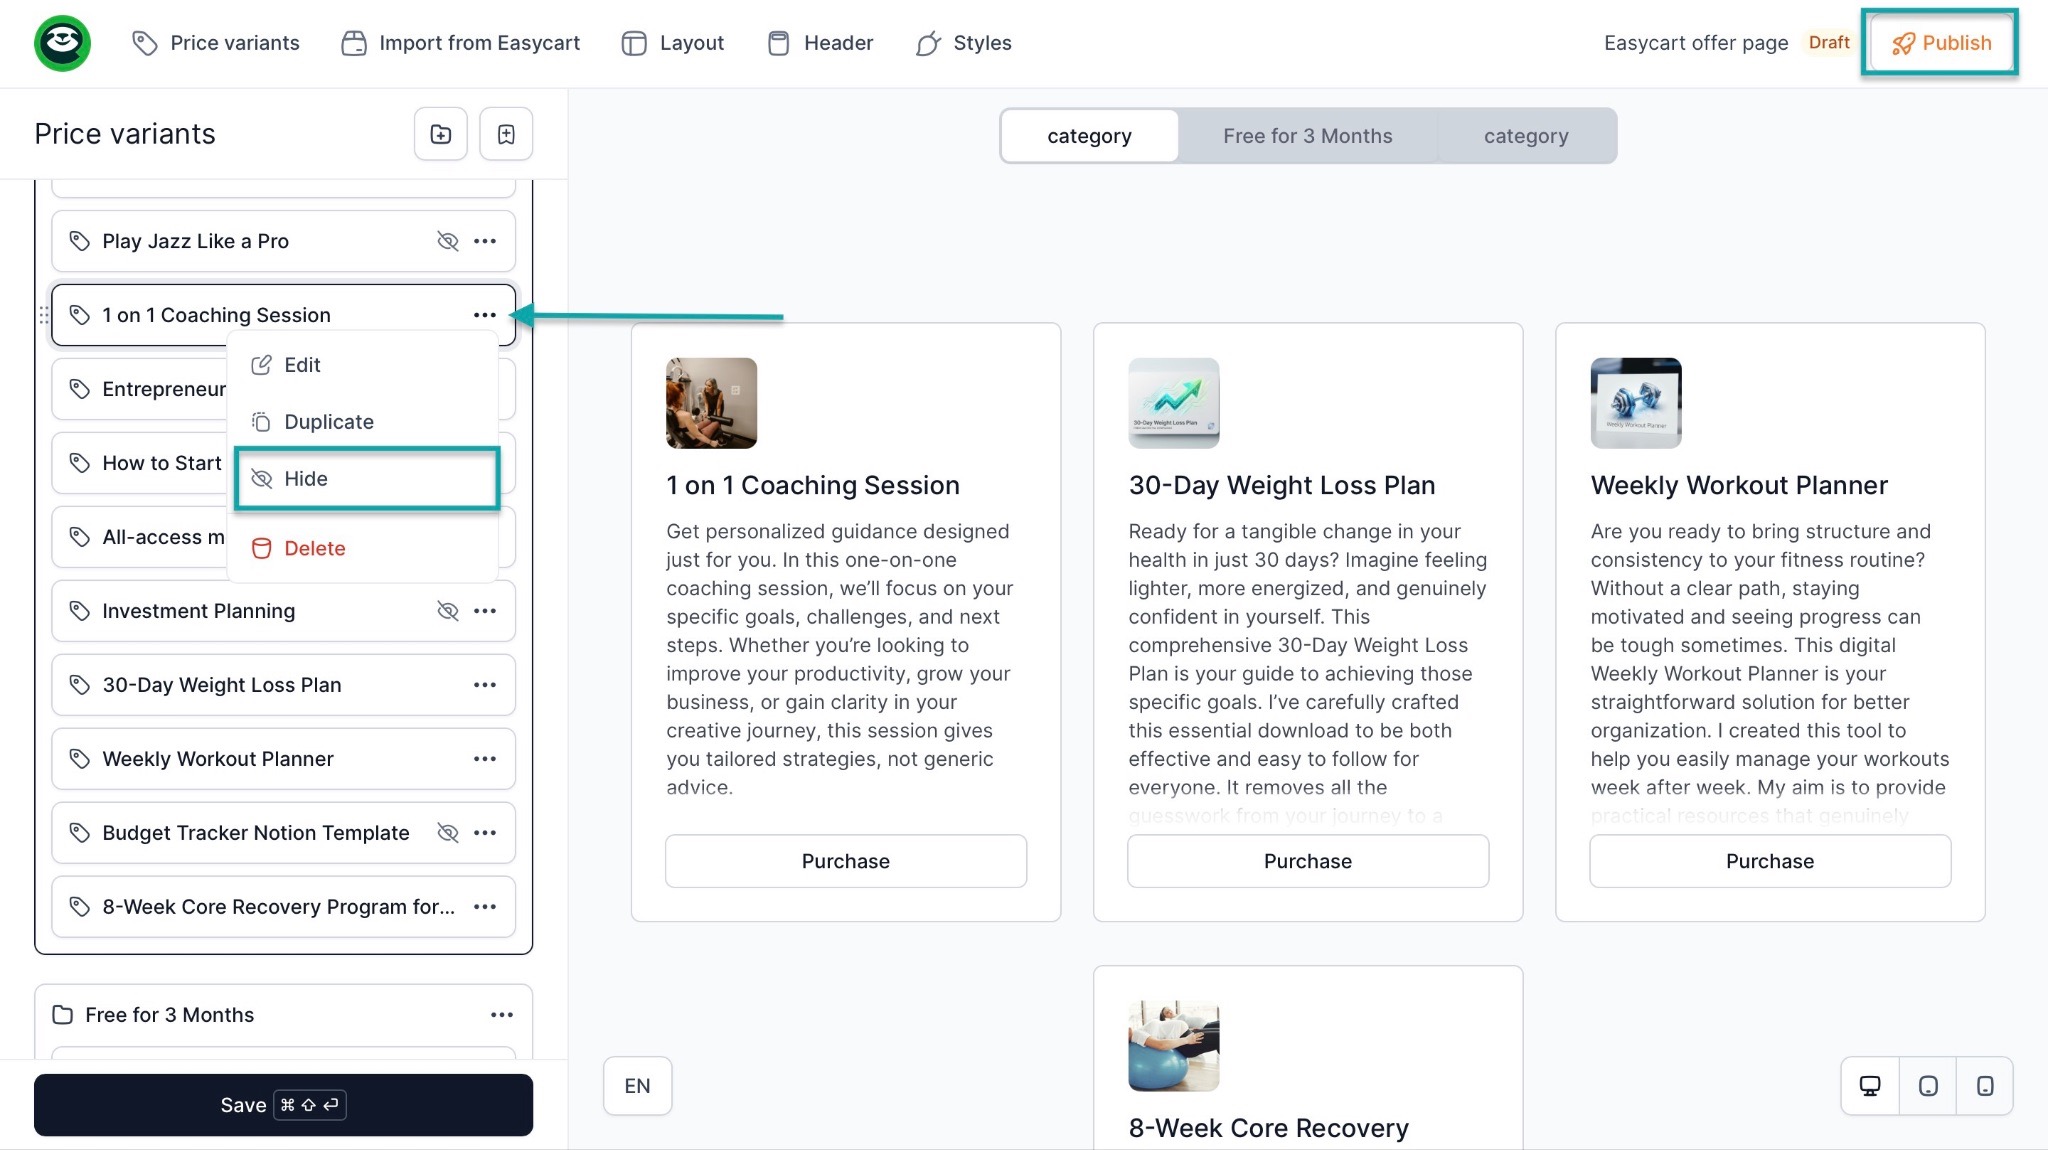Open options menu for Weekly Workout Planner

point(485,759)
